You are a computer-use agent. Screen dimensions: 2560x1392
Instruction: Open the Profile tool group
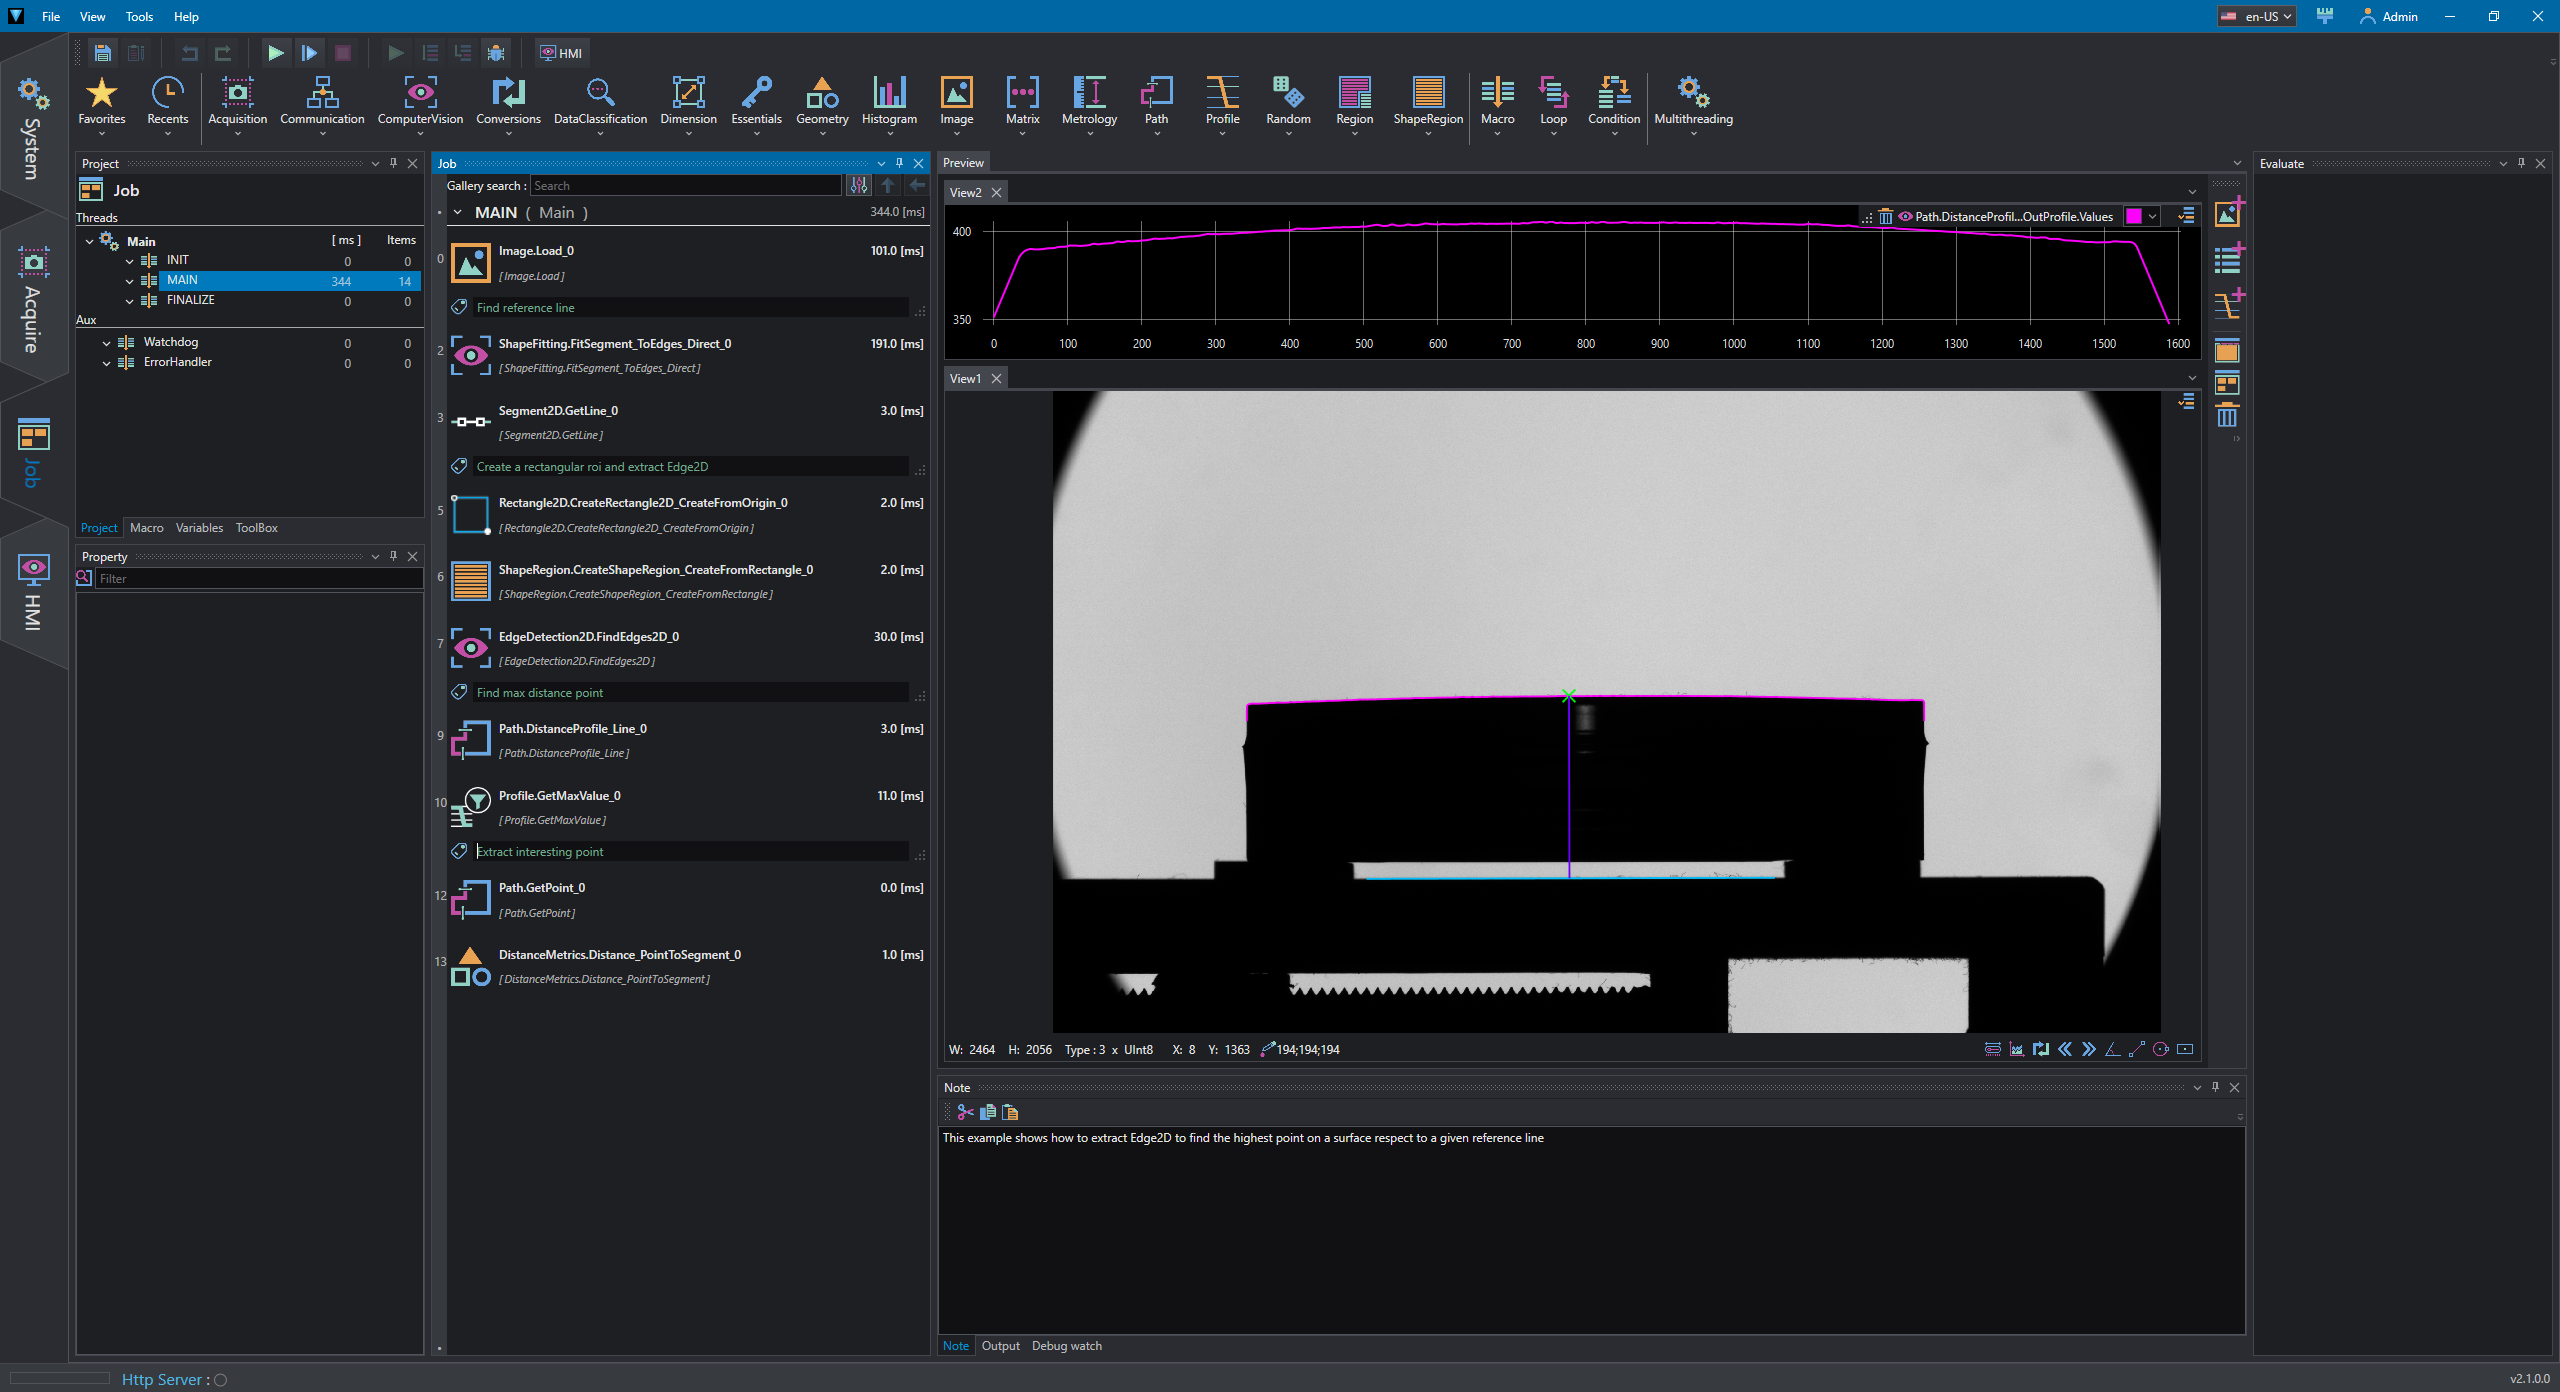(x=1222, y=104)
